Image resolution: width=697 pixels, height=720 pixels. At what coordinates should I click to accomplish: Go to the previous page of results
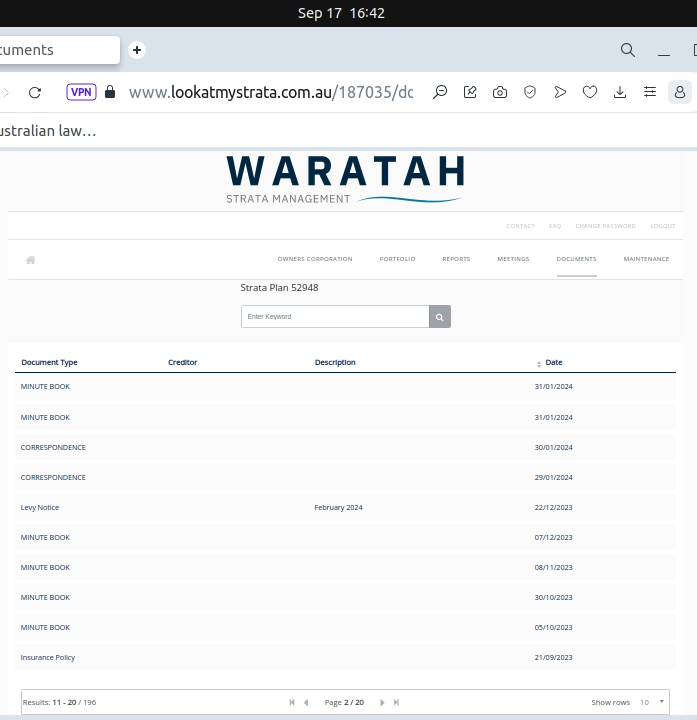pyautogui.click(x=306, y=703)
